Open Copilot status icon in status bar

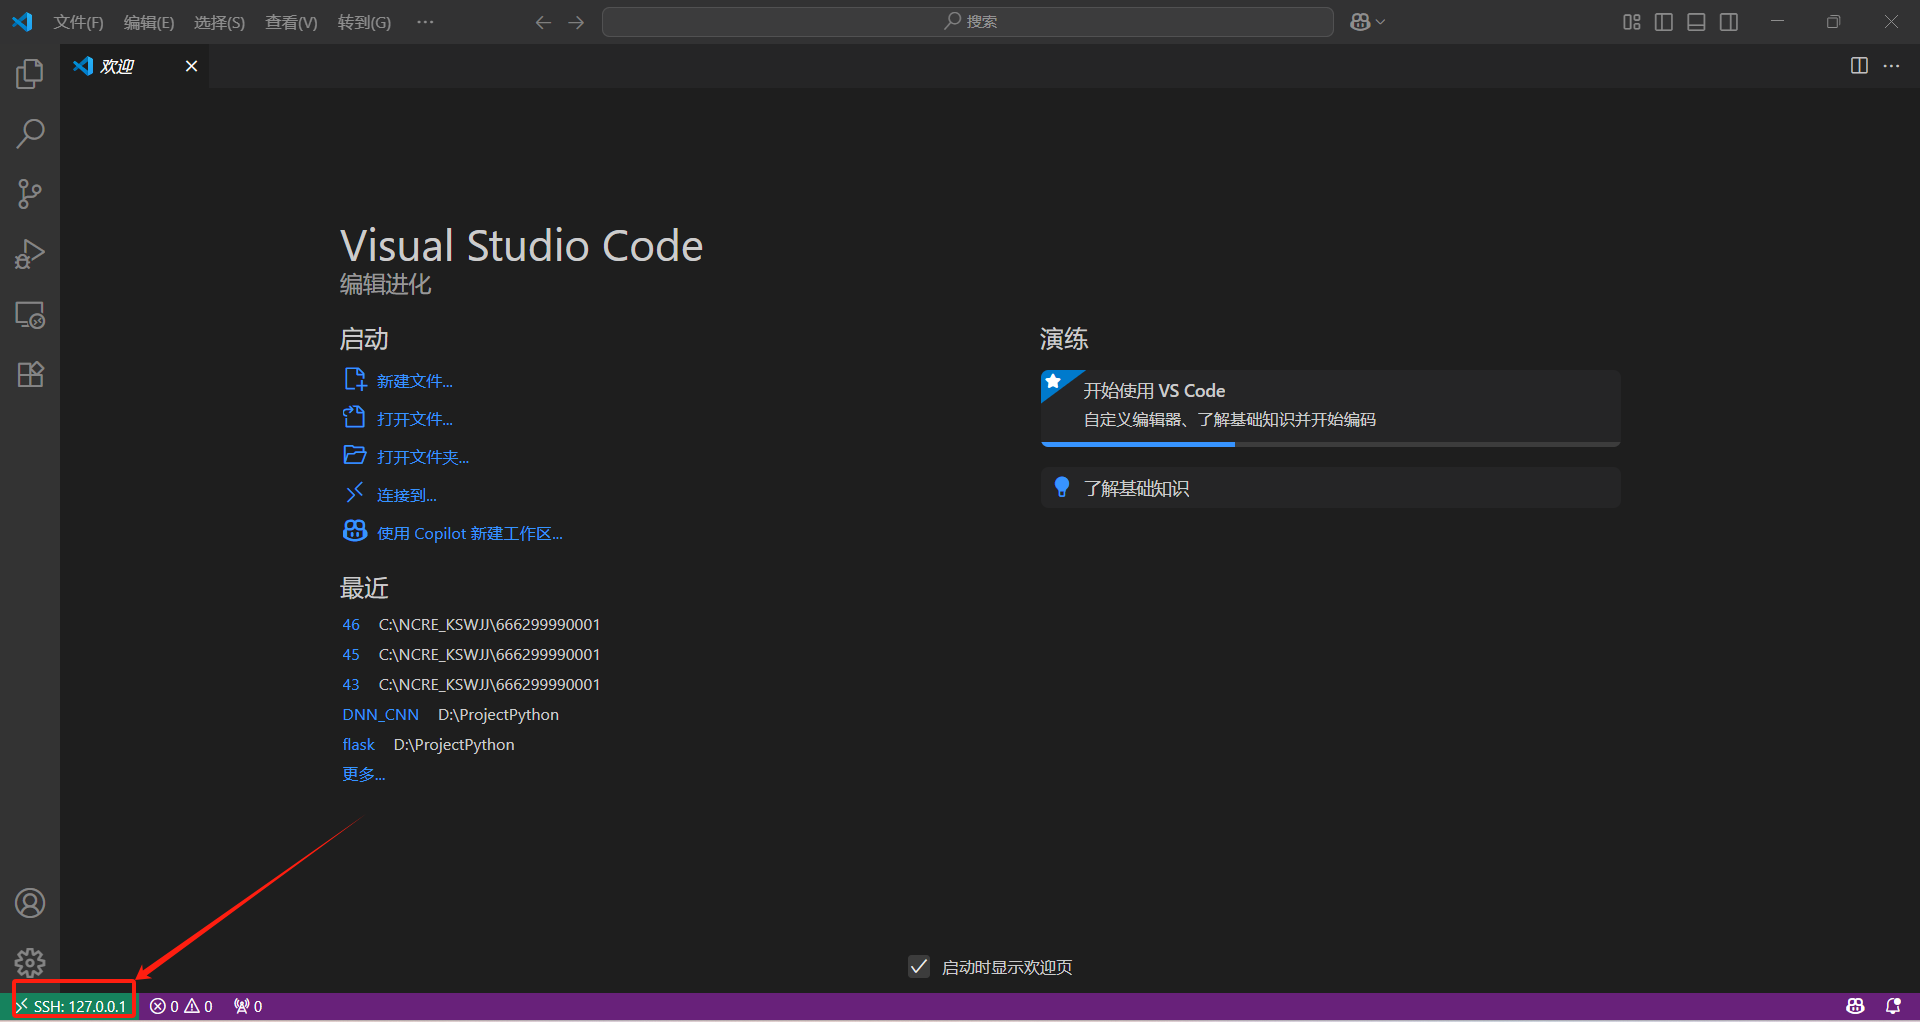point(1855,1006)
